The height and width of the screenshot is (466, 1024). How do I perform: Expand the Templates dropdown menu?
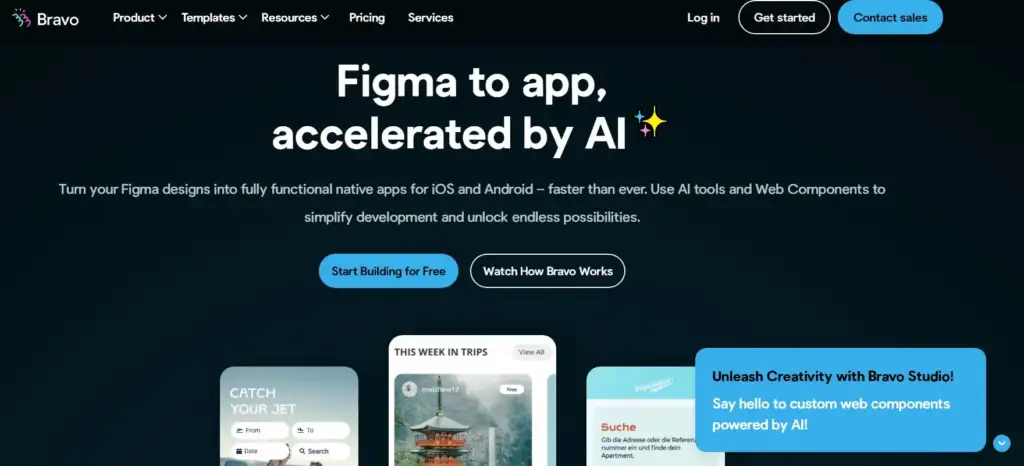coord(214,18)
